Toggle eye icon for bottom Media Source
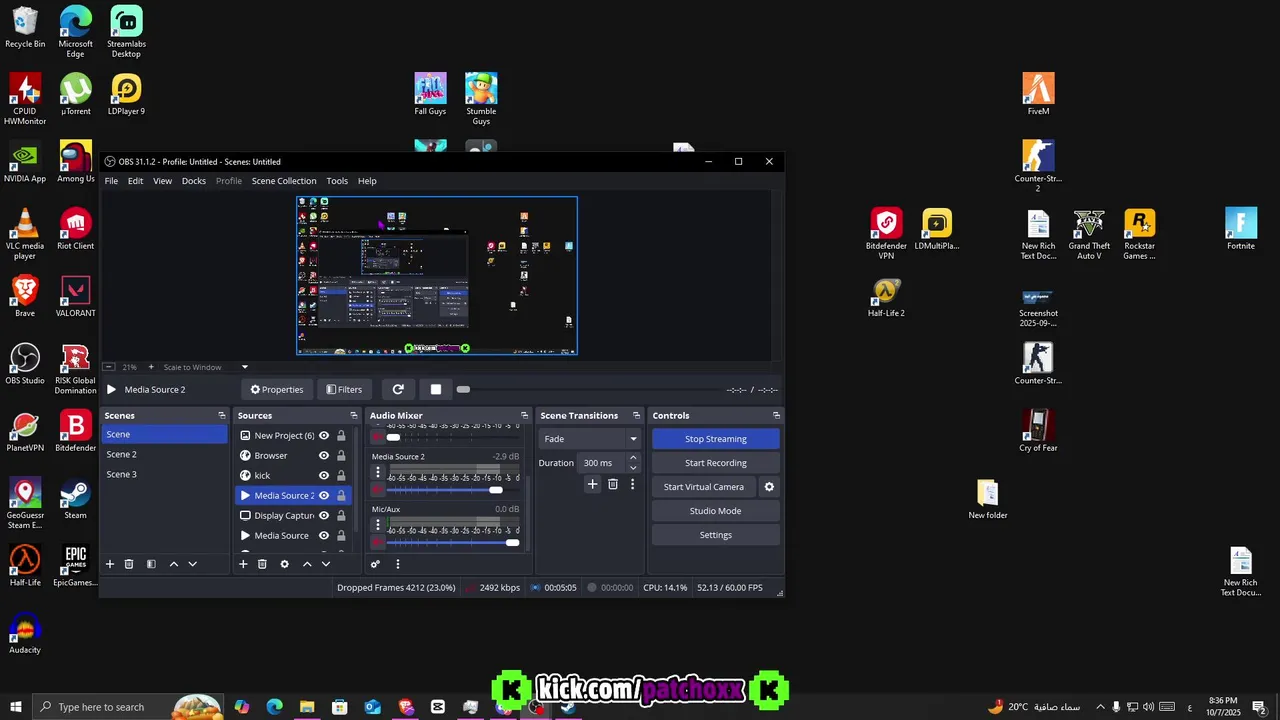Image resolution: width=1280 pixels, height=720 pixels. [324, 535]
